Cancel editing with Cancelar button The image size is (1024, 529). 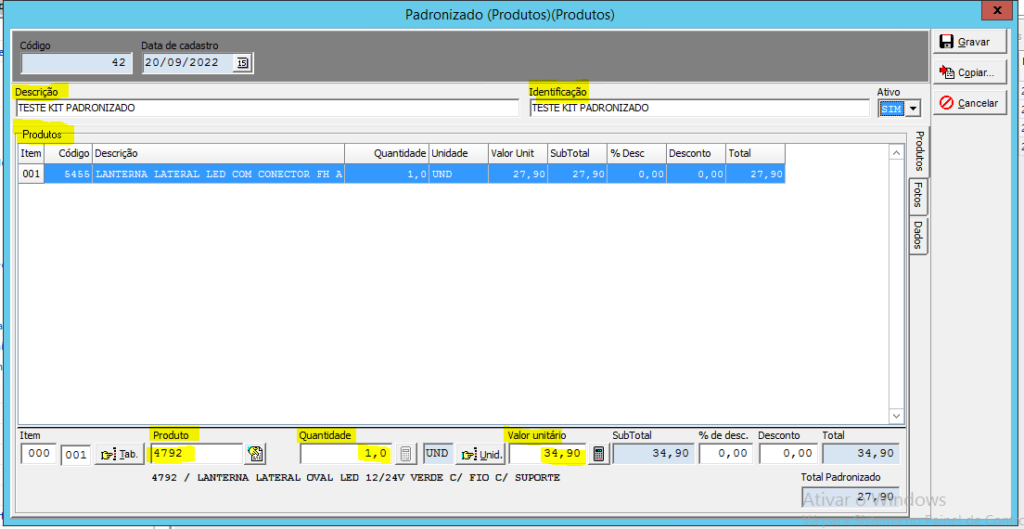(x=970, y=103)
